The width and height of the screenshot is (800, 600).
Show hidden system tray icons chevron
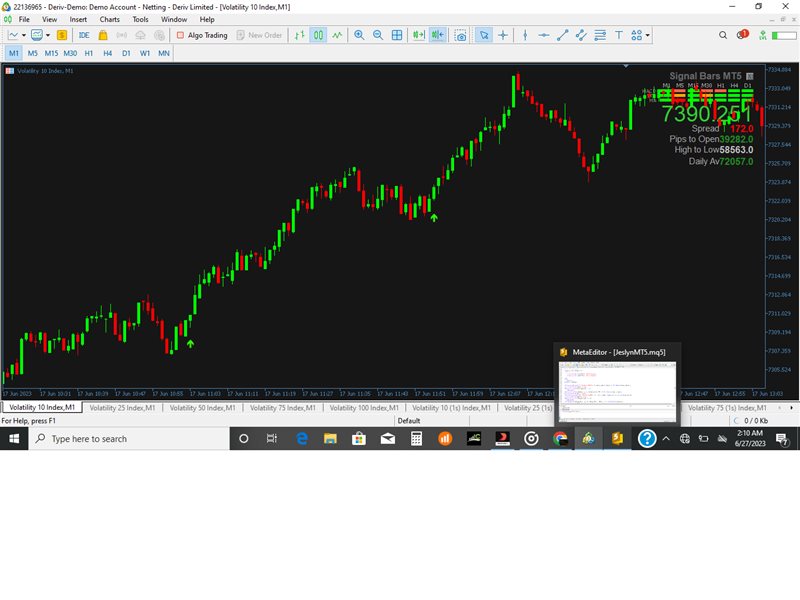click(x=666, y=439)
